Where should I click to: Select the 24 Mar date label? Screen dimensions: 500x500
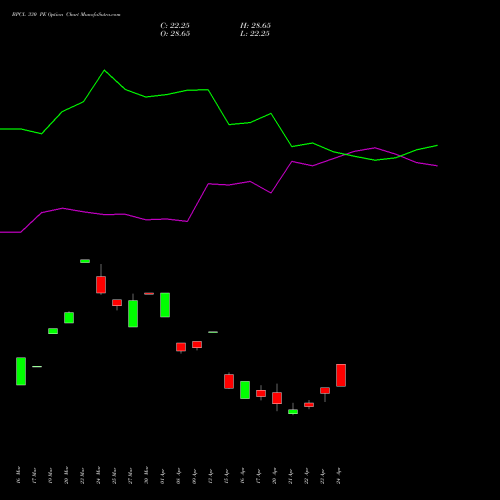point(98,475)
